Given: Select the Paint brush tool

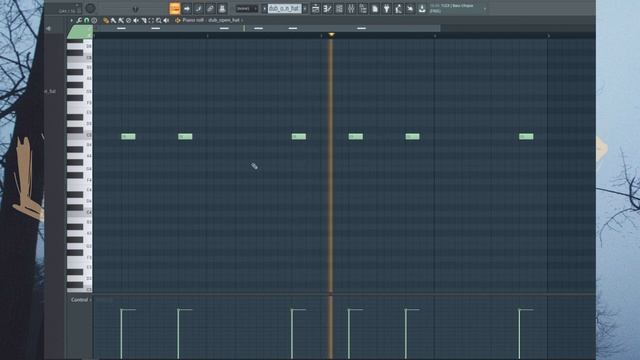Looking at the screenshot, I should pyautogui.click(x=113, y=20).
